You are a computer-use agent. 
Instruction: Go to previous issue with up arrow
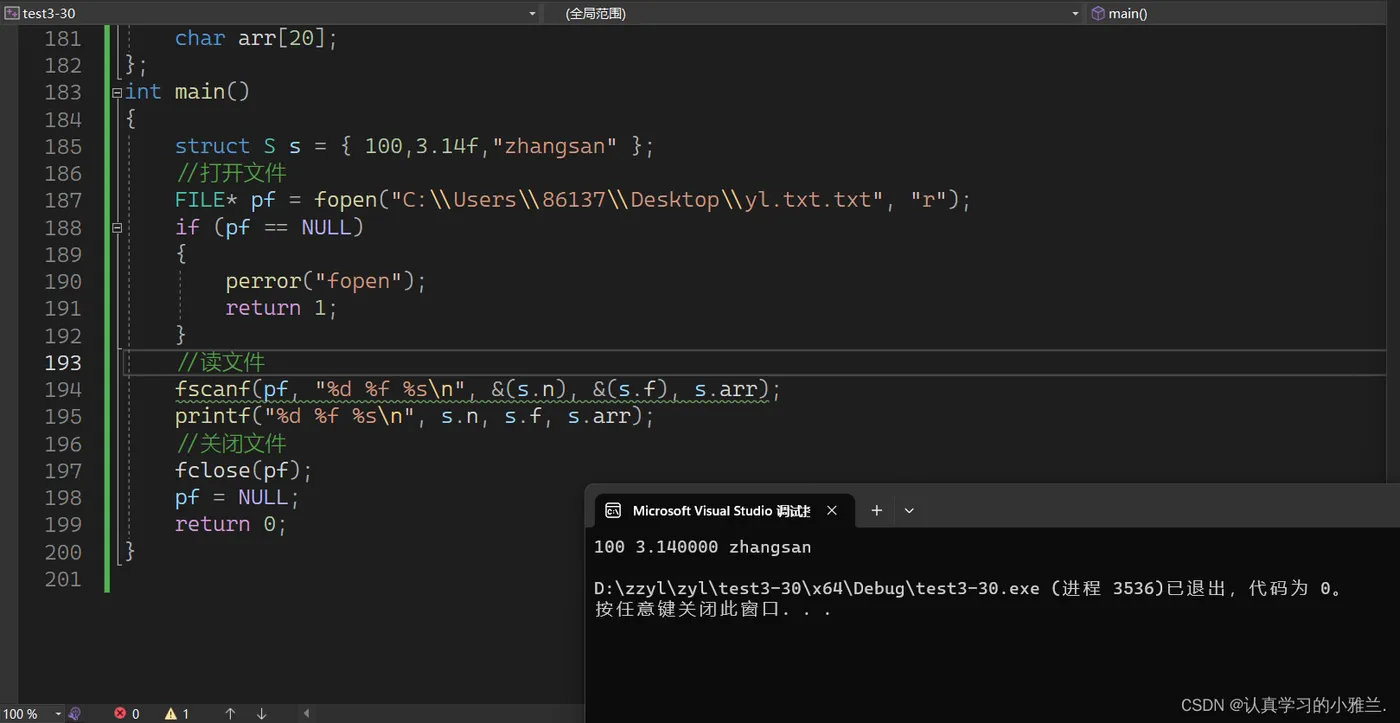click(230, 713)
